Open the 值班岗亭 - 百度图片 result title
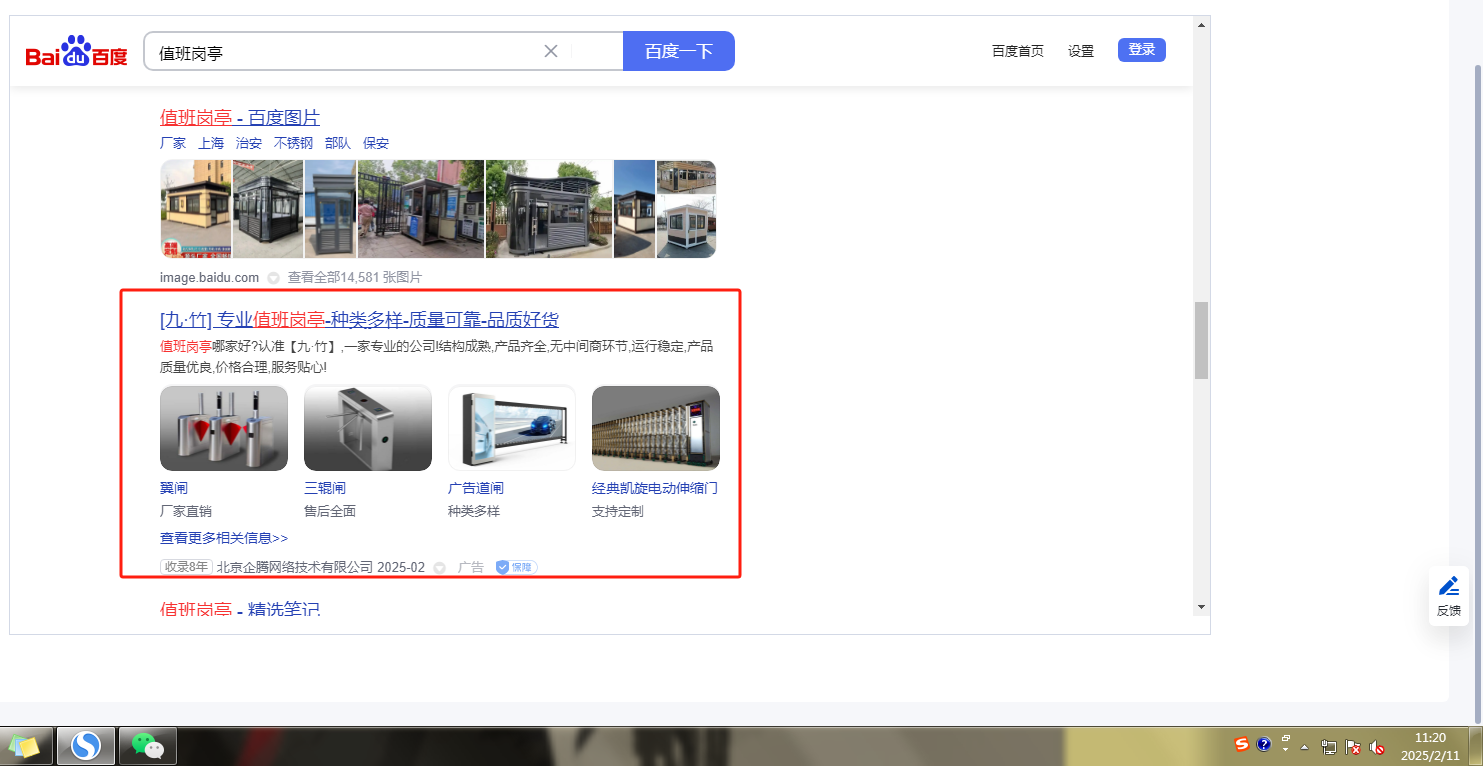This screenshot has height=766, width=1483. tap(240, 118)
